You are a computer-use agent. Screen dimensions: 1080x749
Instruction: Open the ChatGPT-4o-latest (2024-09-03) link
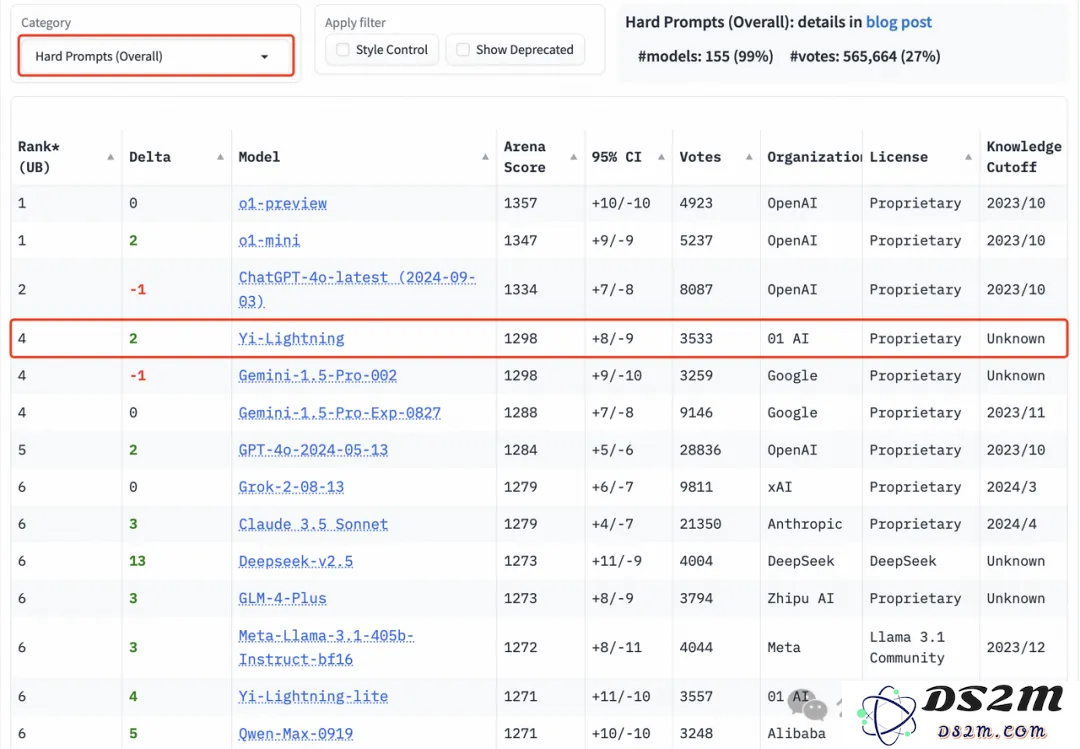(357, 289)
